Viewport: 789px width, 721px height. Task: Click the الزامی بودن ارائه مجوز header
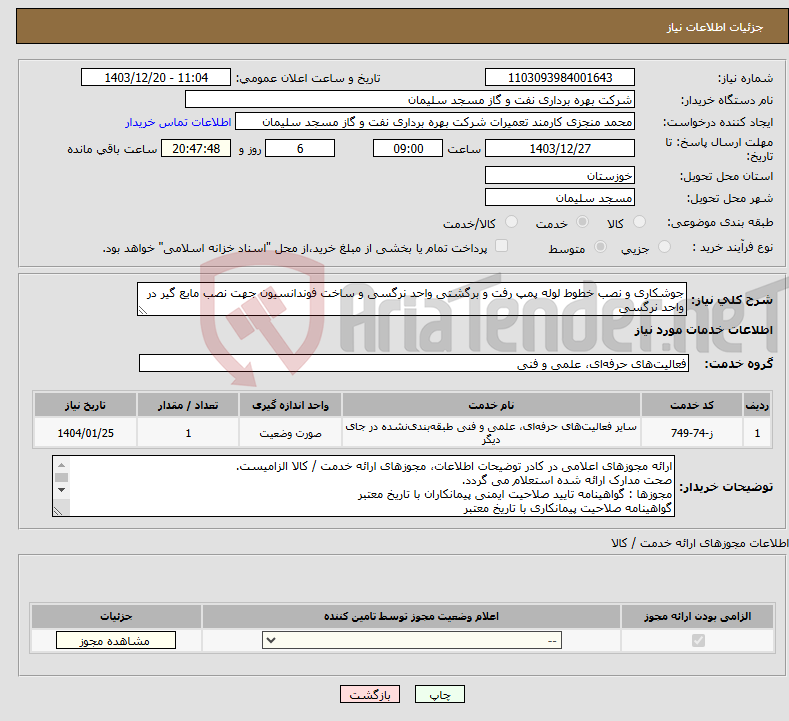point(697,616)
